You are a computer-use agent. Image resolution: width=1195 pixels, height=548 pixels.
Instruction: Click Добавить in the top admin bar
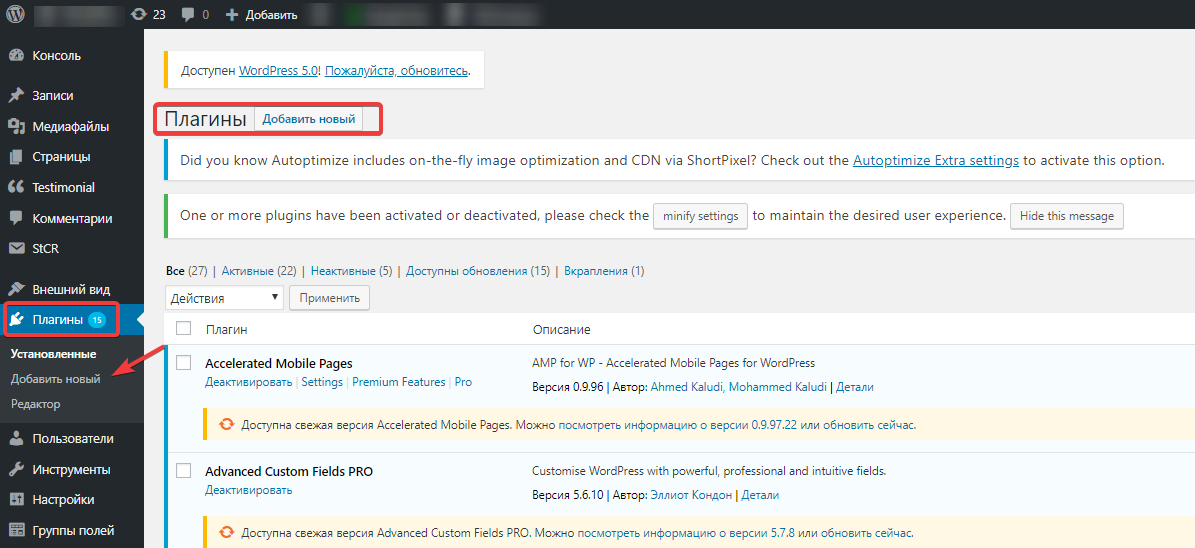coord(271,14)
